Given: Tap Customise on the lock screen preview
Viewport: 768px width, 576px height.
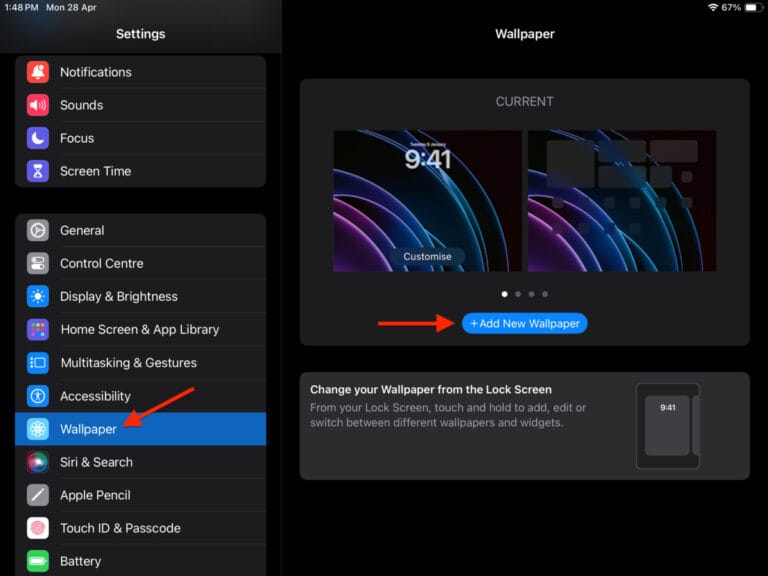Looking at the screenshot, I should pyautogui.click(x=427, y=256).
